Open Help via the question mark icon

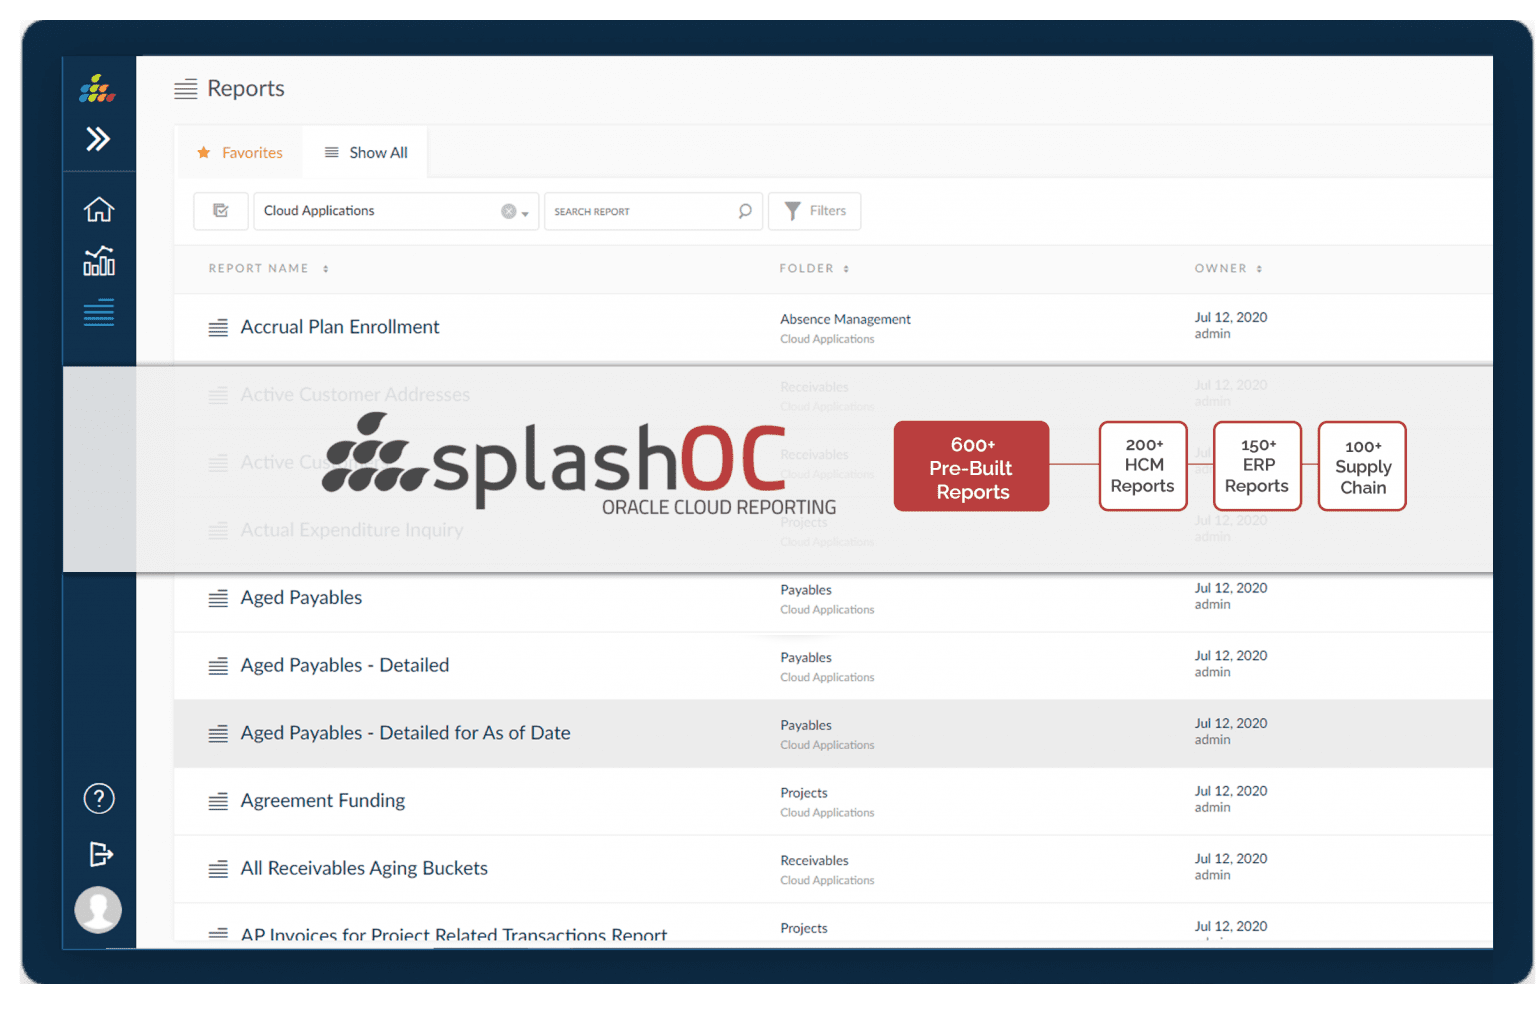coord(98,798)
